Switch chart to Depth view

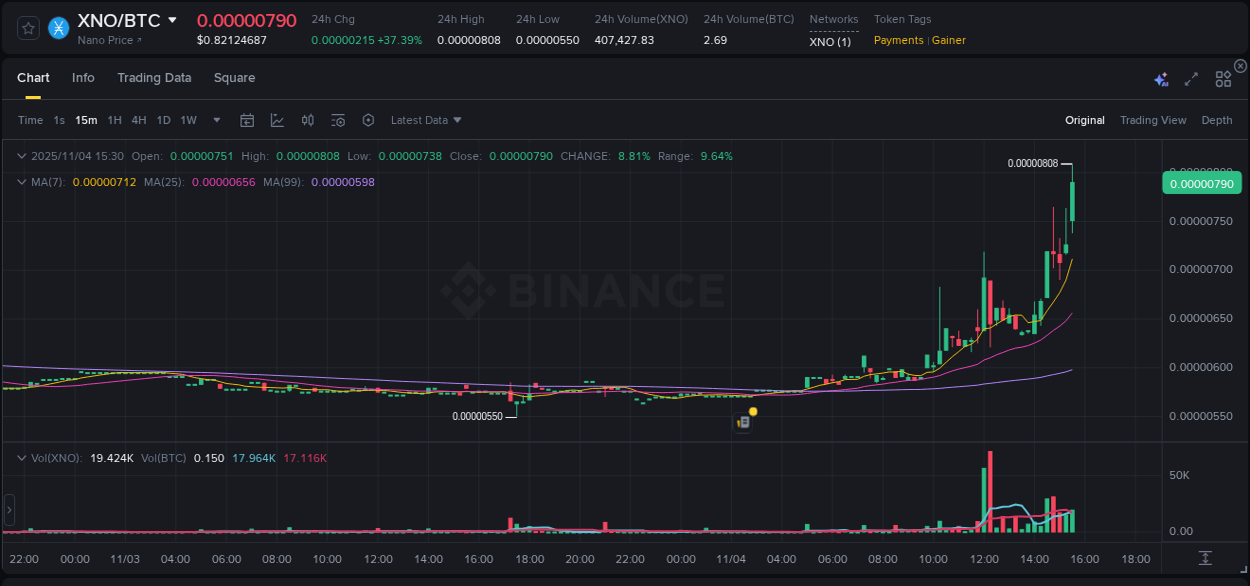(x=1217, y=120)
